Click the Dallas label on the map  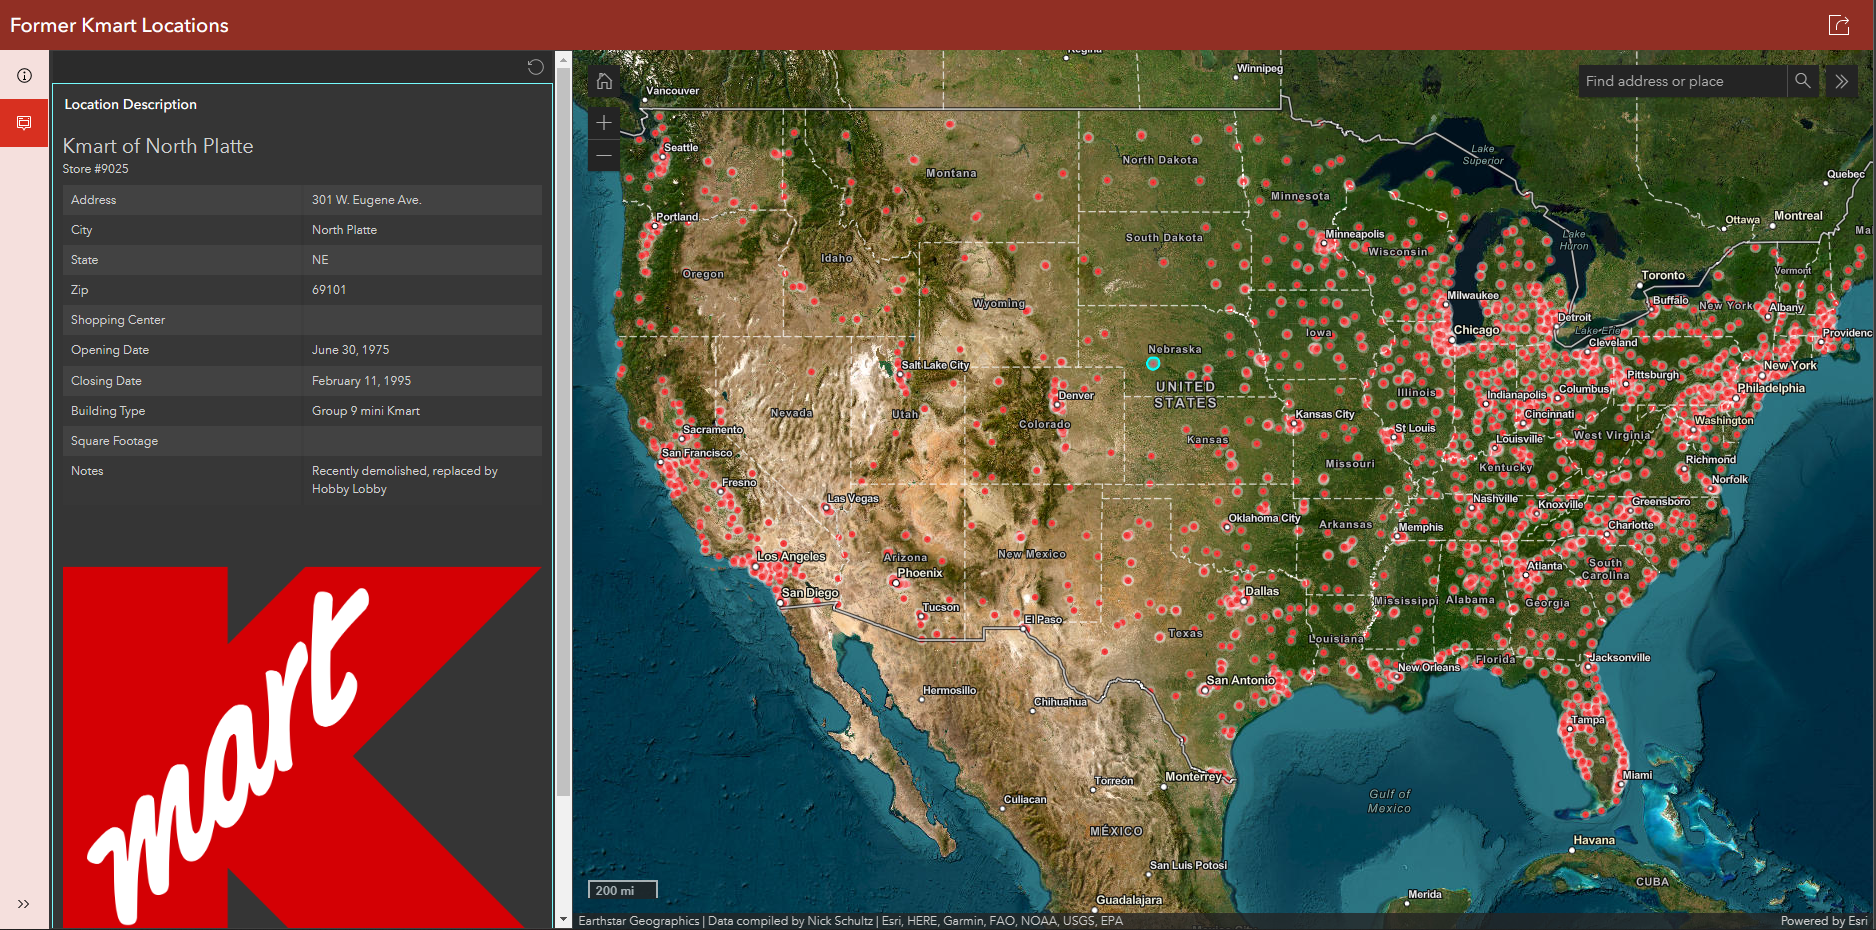pyautogui.click(x=1261, y=591)
